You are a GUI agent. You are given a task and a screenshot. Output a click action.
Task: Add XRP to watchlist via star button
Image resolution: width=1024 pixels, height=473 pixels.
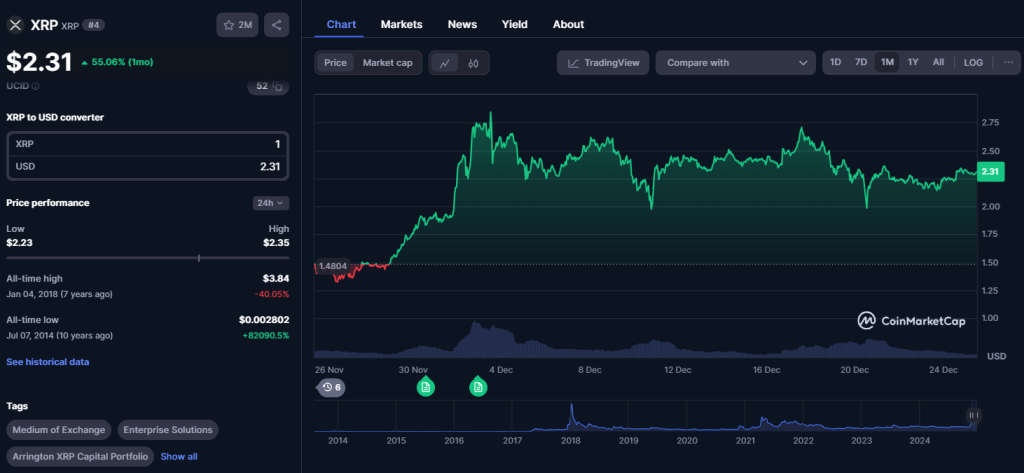tap(238, 25)
